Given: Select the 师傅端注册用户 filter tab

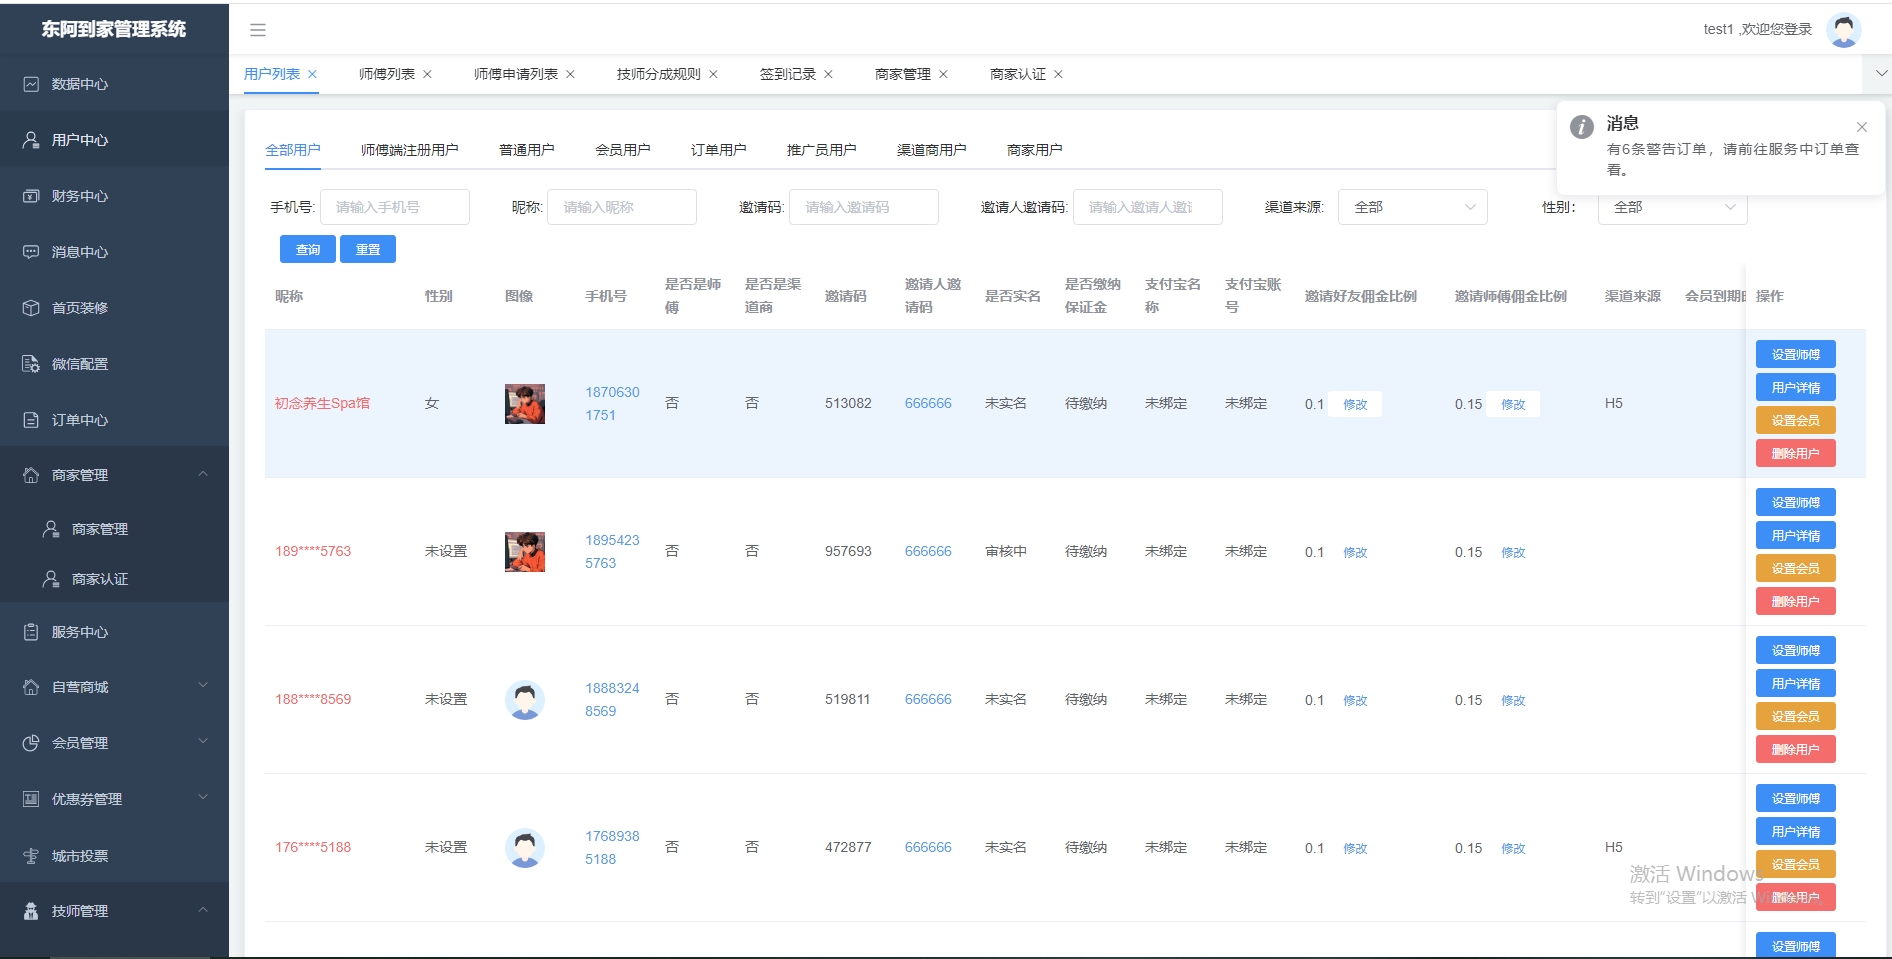Looking at the screenshot, I should [410, 150].
